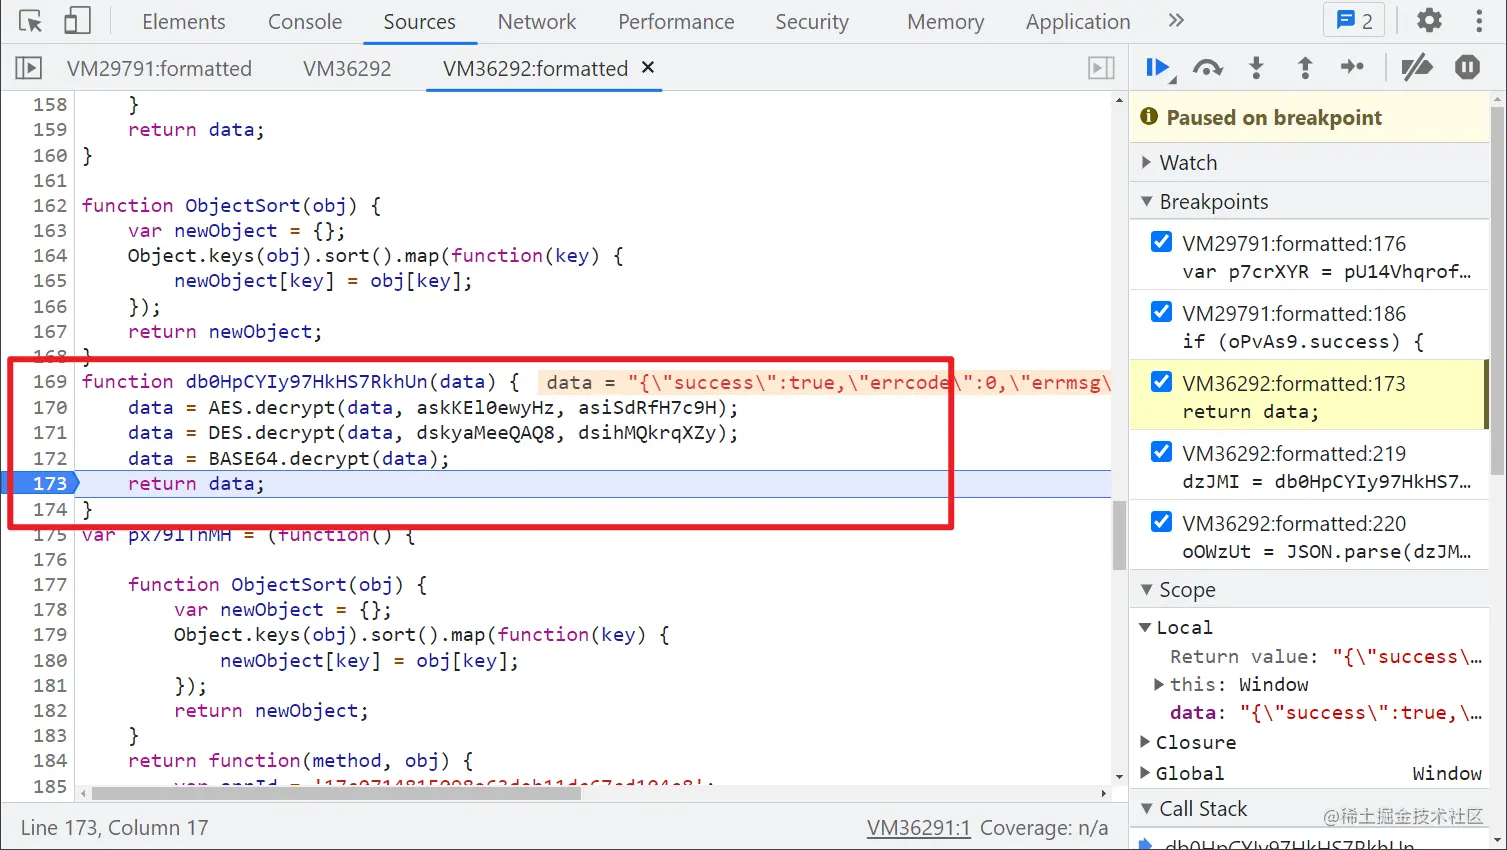
Task: Resume script execution
Action: point(1159,68)
